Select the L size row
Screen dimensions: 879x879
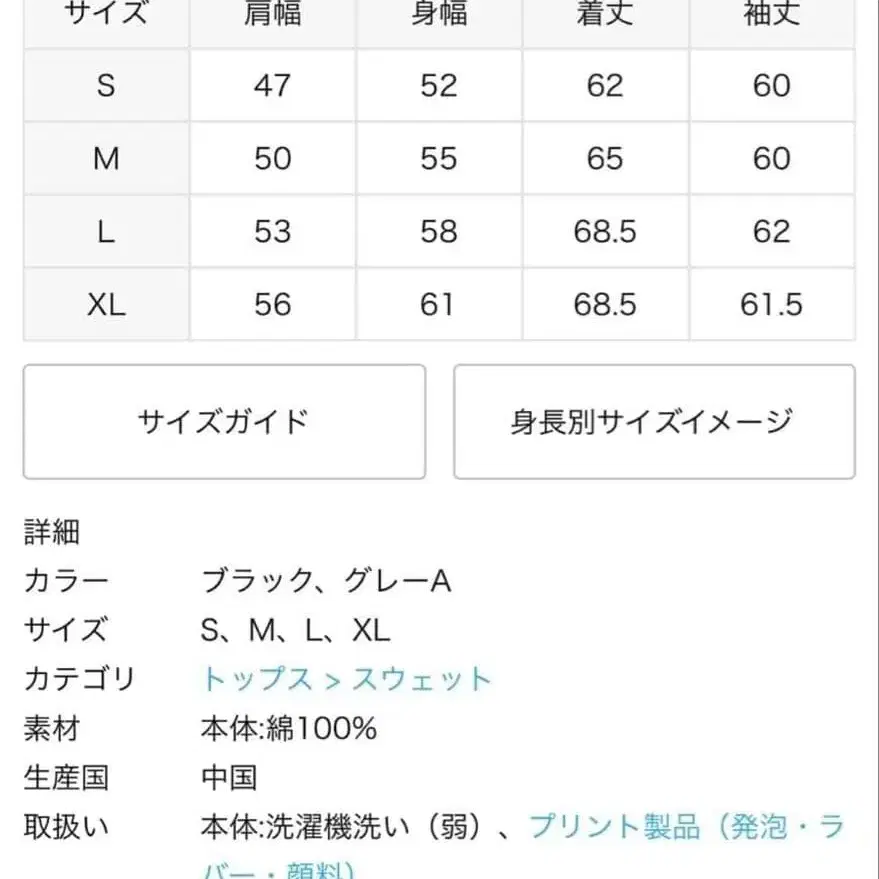105,231
